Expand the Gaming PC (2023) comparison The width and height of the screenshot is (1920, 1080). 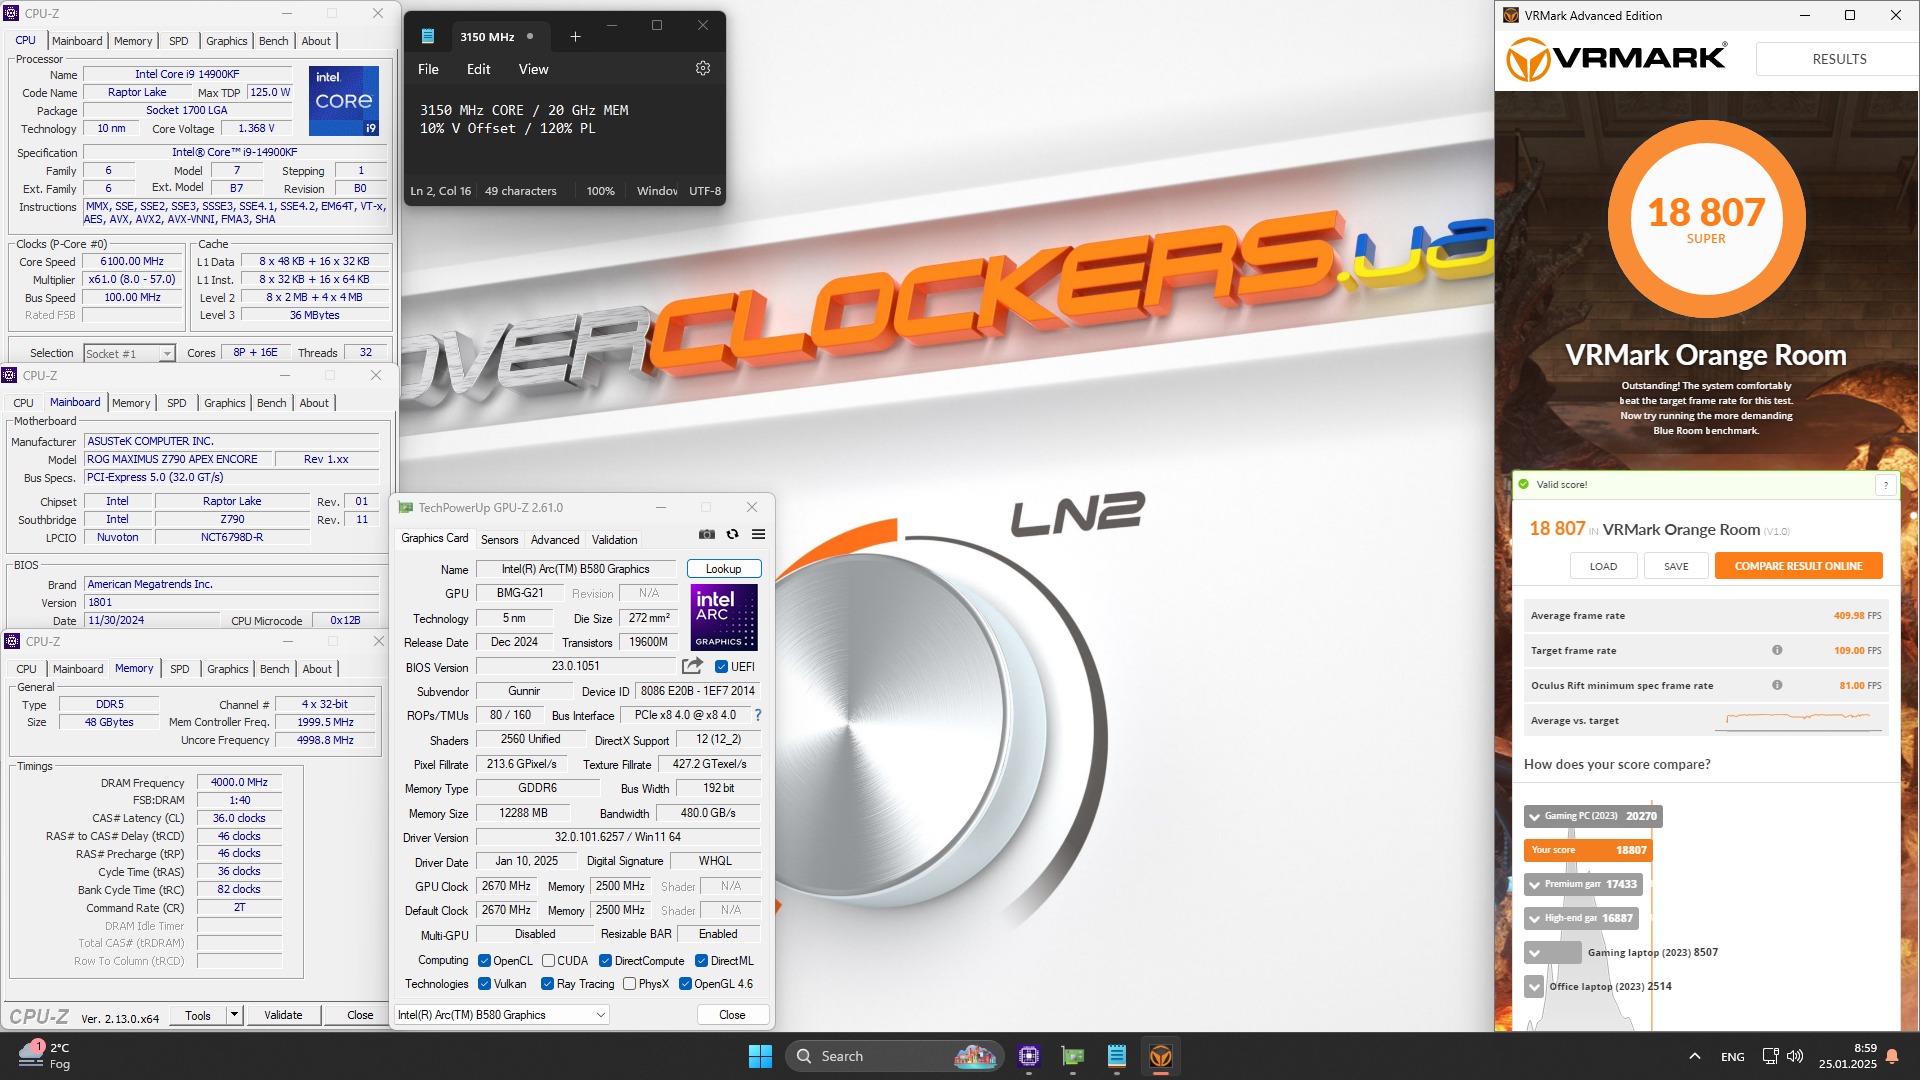coord(1534,817)
